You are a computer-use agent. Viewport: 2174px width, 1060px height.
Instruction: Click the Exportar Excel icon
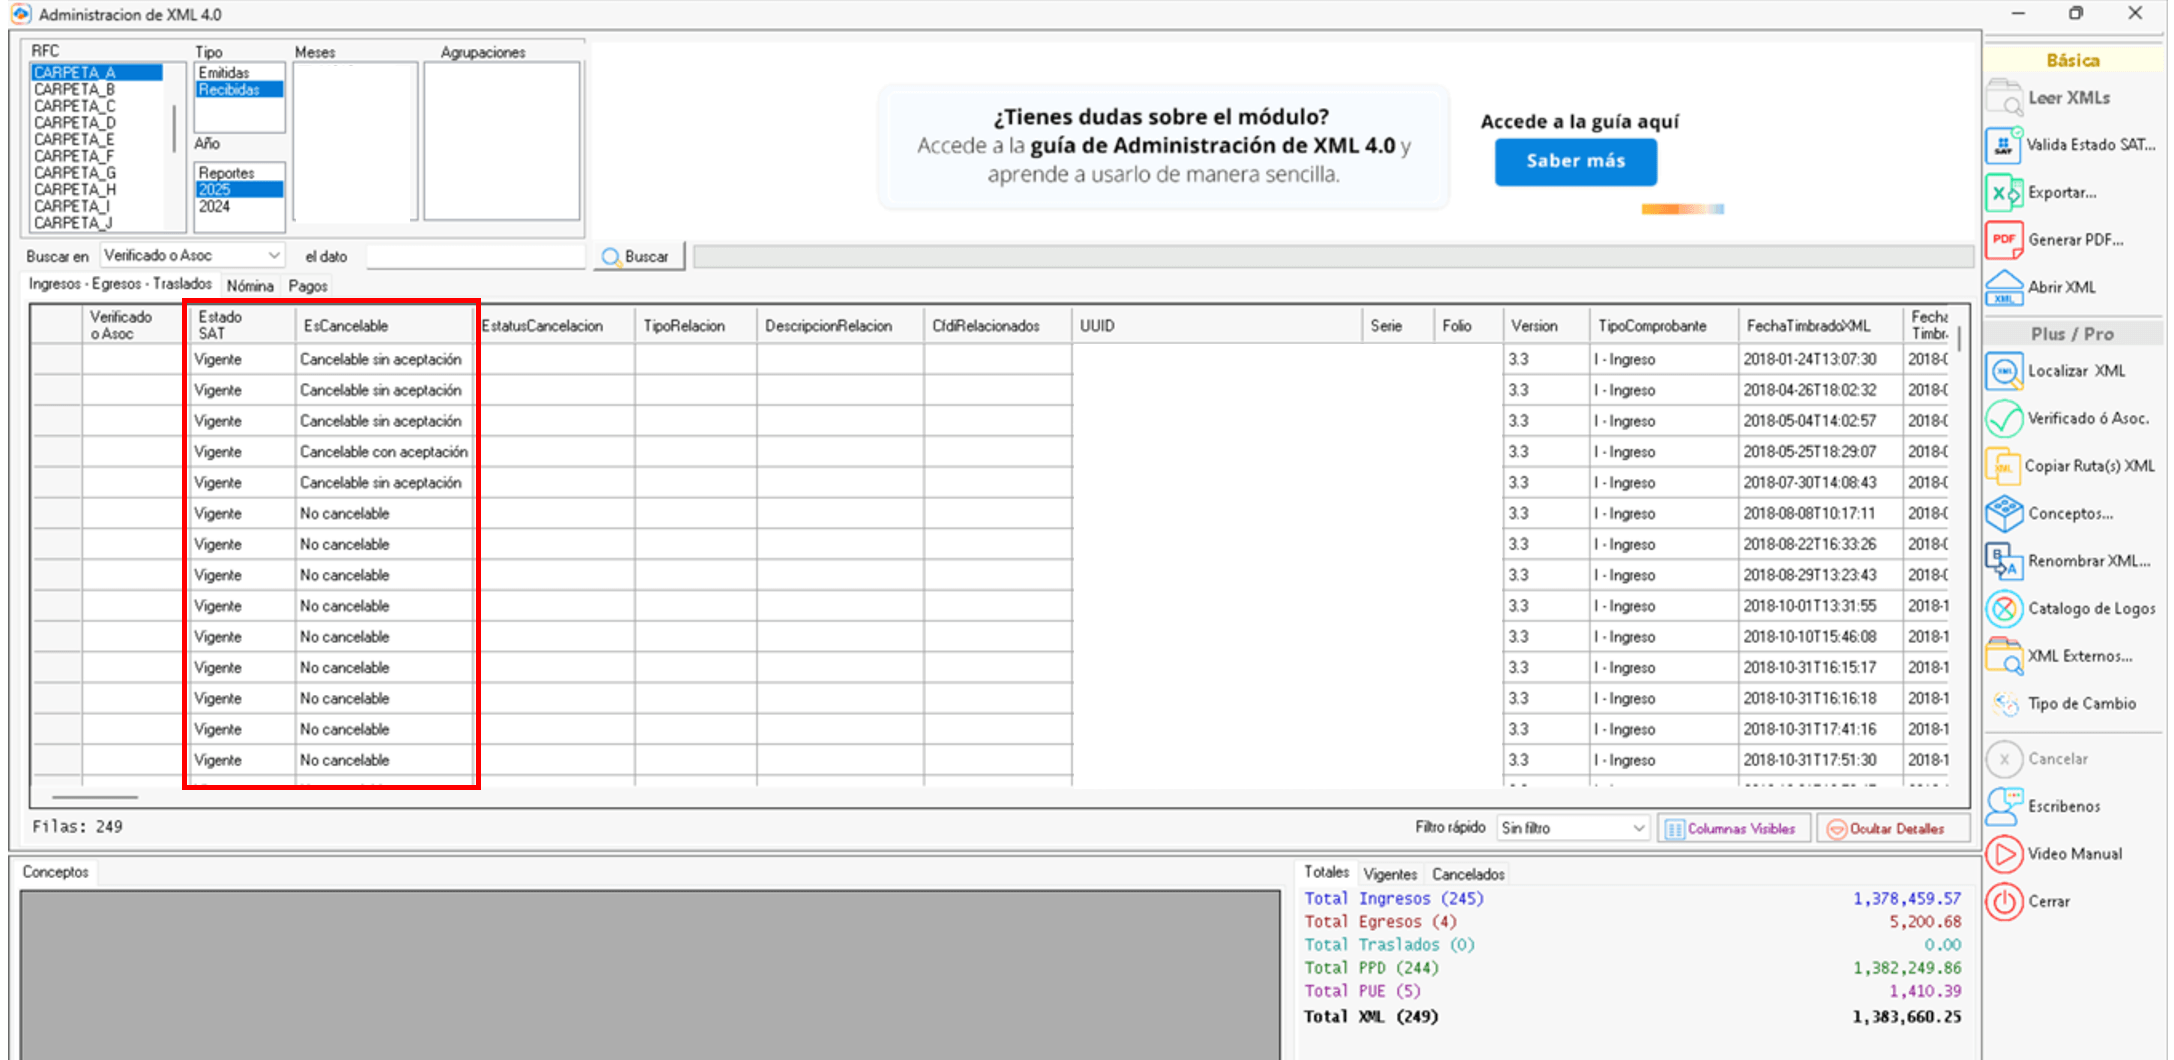coord(2003,193)
